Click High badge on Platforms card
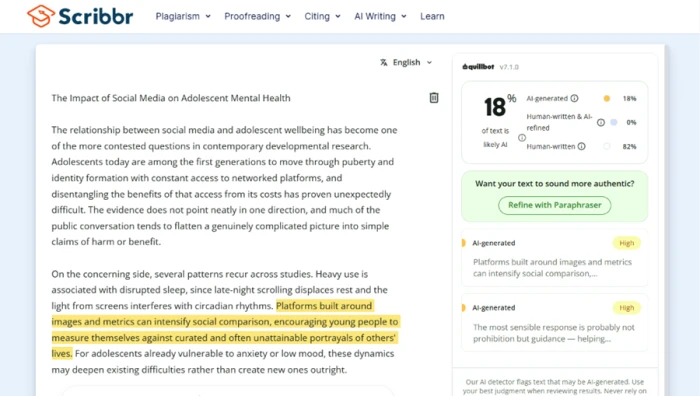 click(x=626, y=243)
